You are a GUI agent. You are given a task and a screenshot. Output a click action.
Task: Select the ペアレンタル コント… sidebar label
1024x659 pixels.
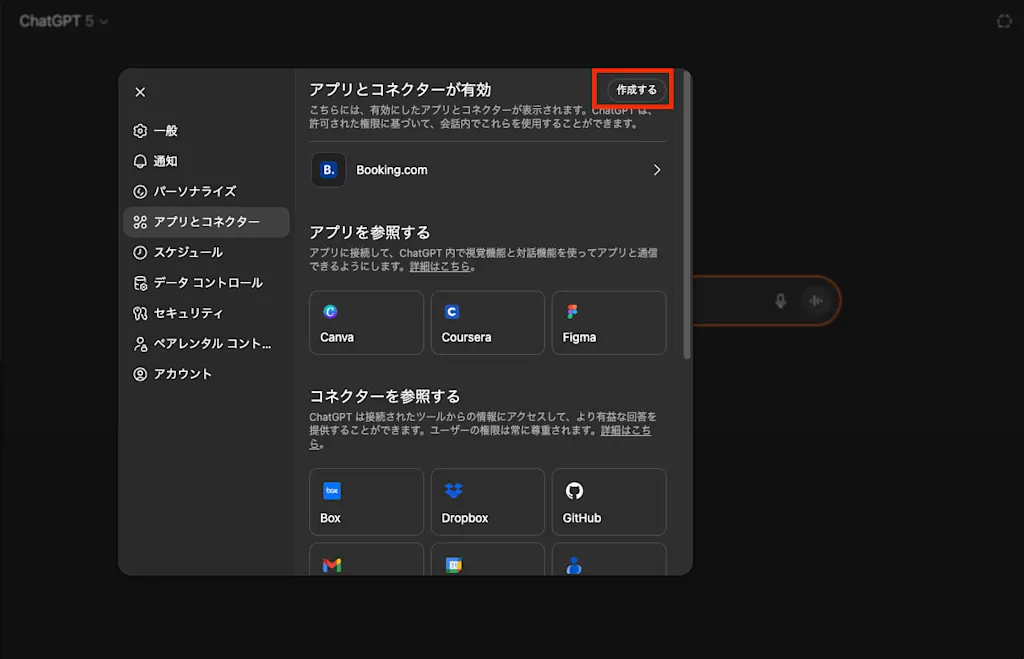pyautogui.click(x=212, y=344)
